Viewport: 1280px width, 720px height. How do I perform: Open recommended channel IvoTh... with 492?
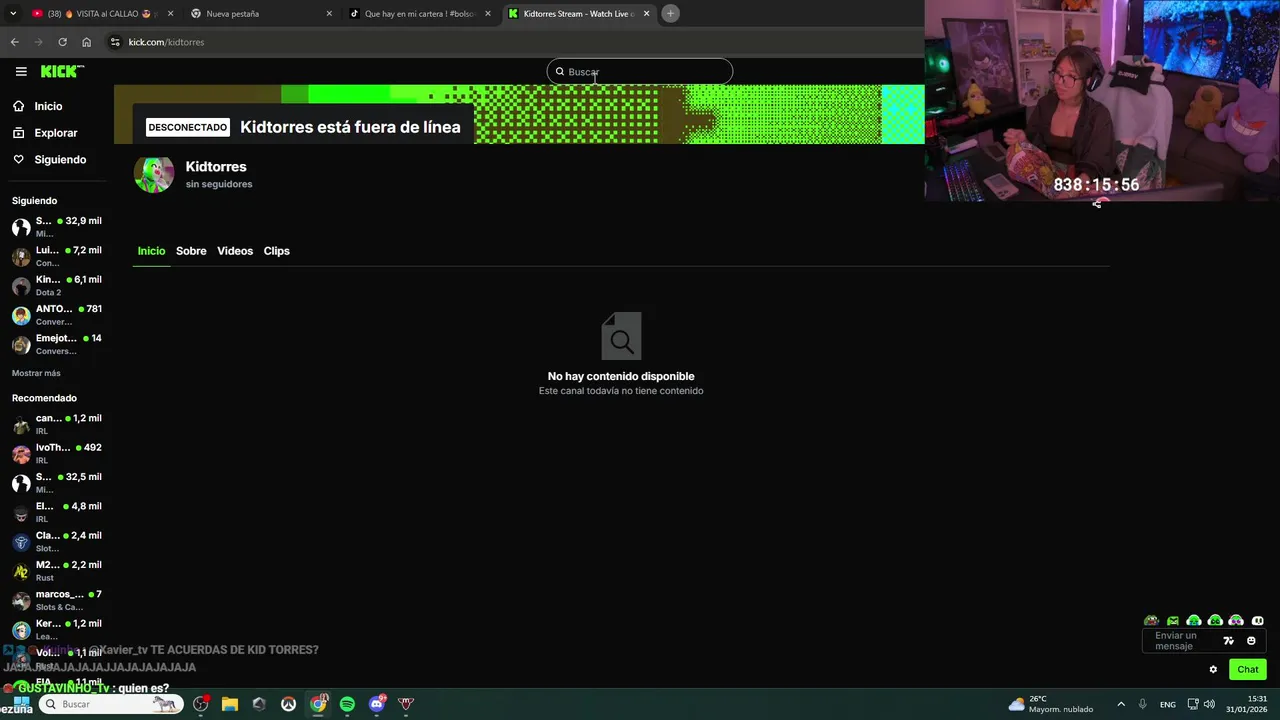click(57, 453)
